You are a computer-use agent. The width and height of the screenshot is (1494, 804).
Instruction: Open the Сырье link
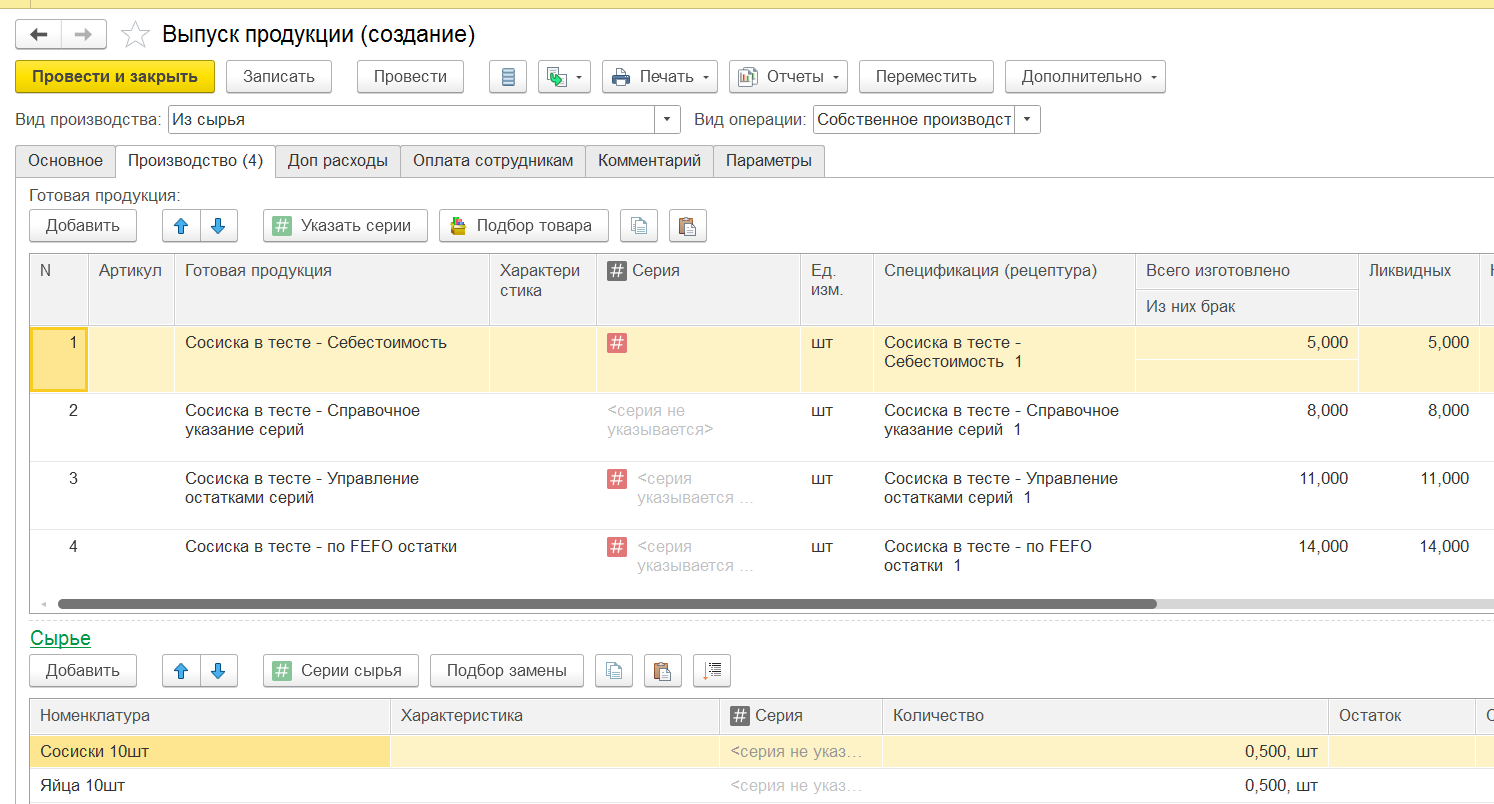(x=60, y=638)
